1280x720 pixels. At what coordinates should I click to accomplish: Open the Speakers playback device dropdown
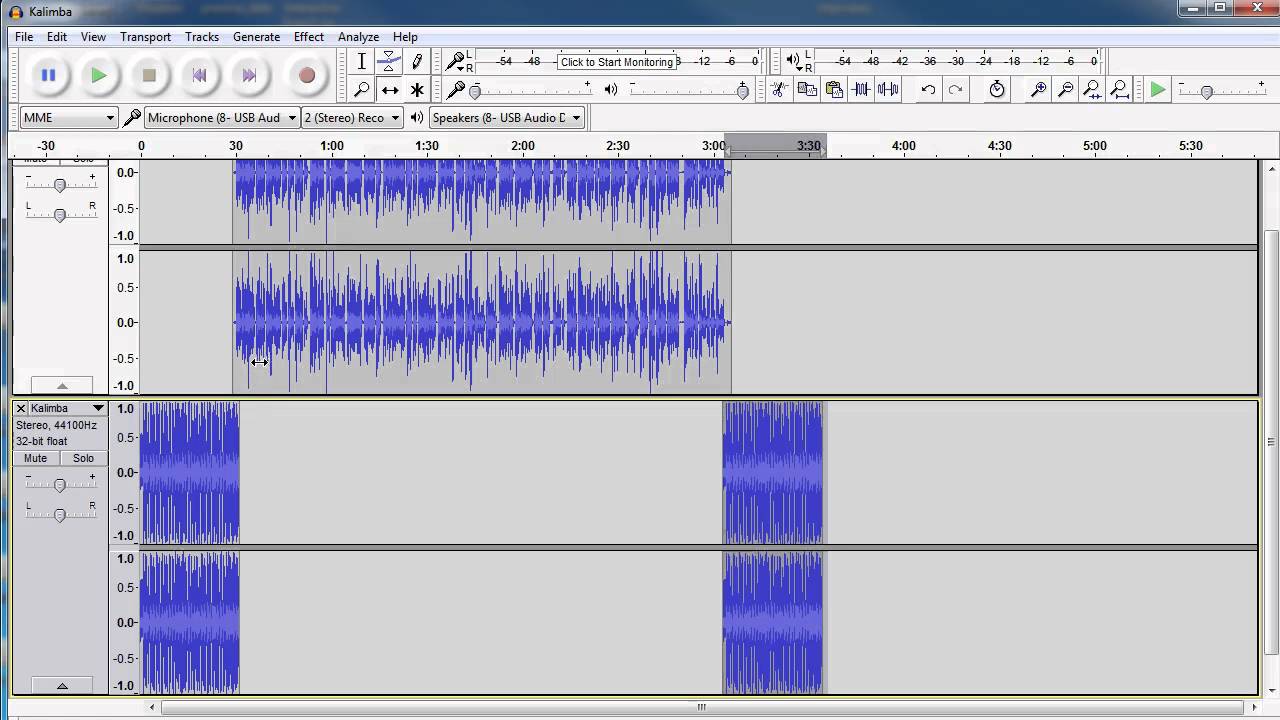[506, 118]
